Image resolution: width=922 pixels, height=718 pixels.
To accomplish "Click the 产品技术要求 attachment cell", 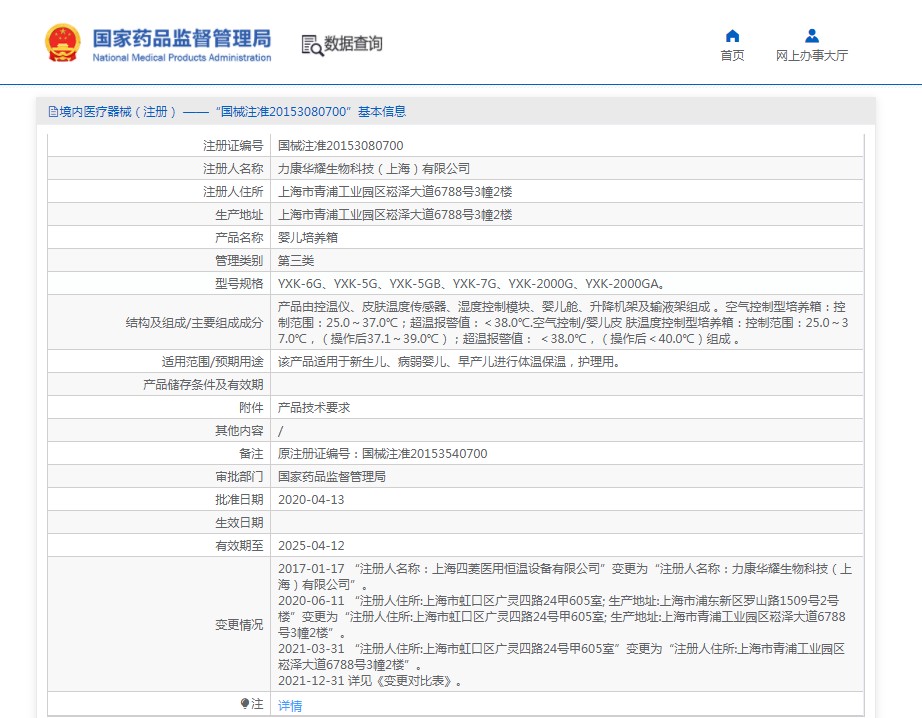I will point(313,407).
